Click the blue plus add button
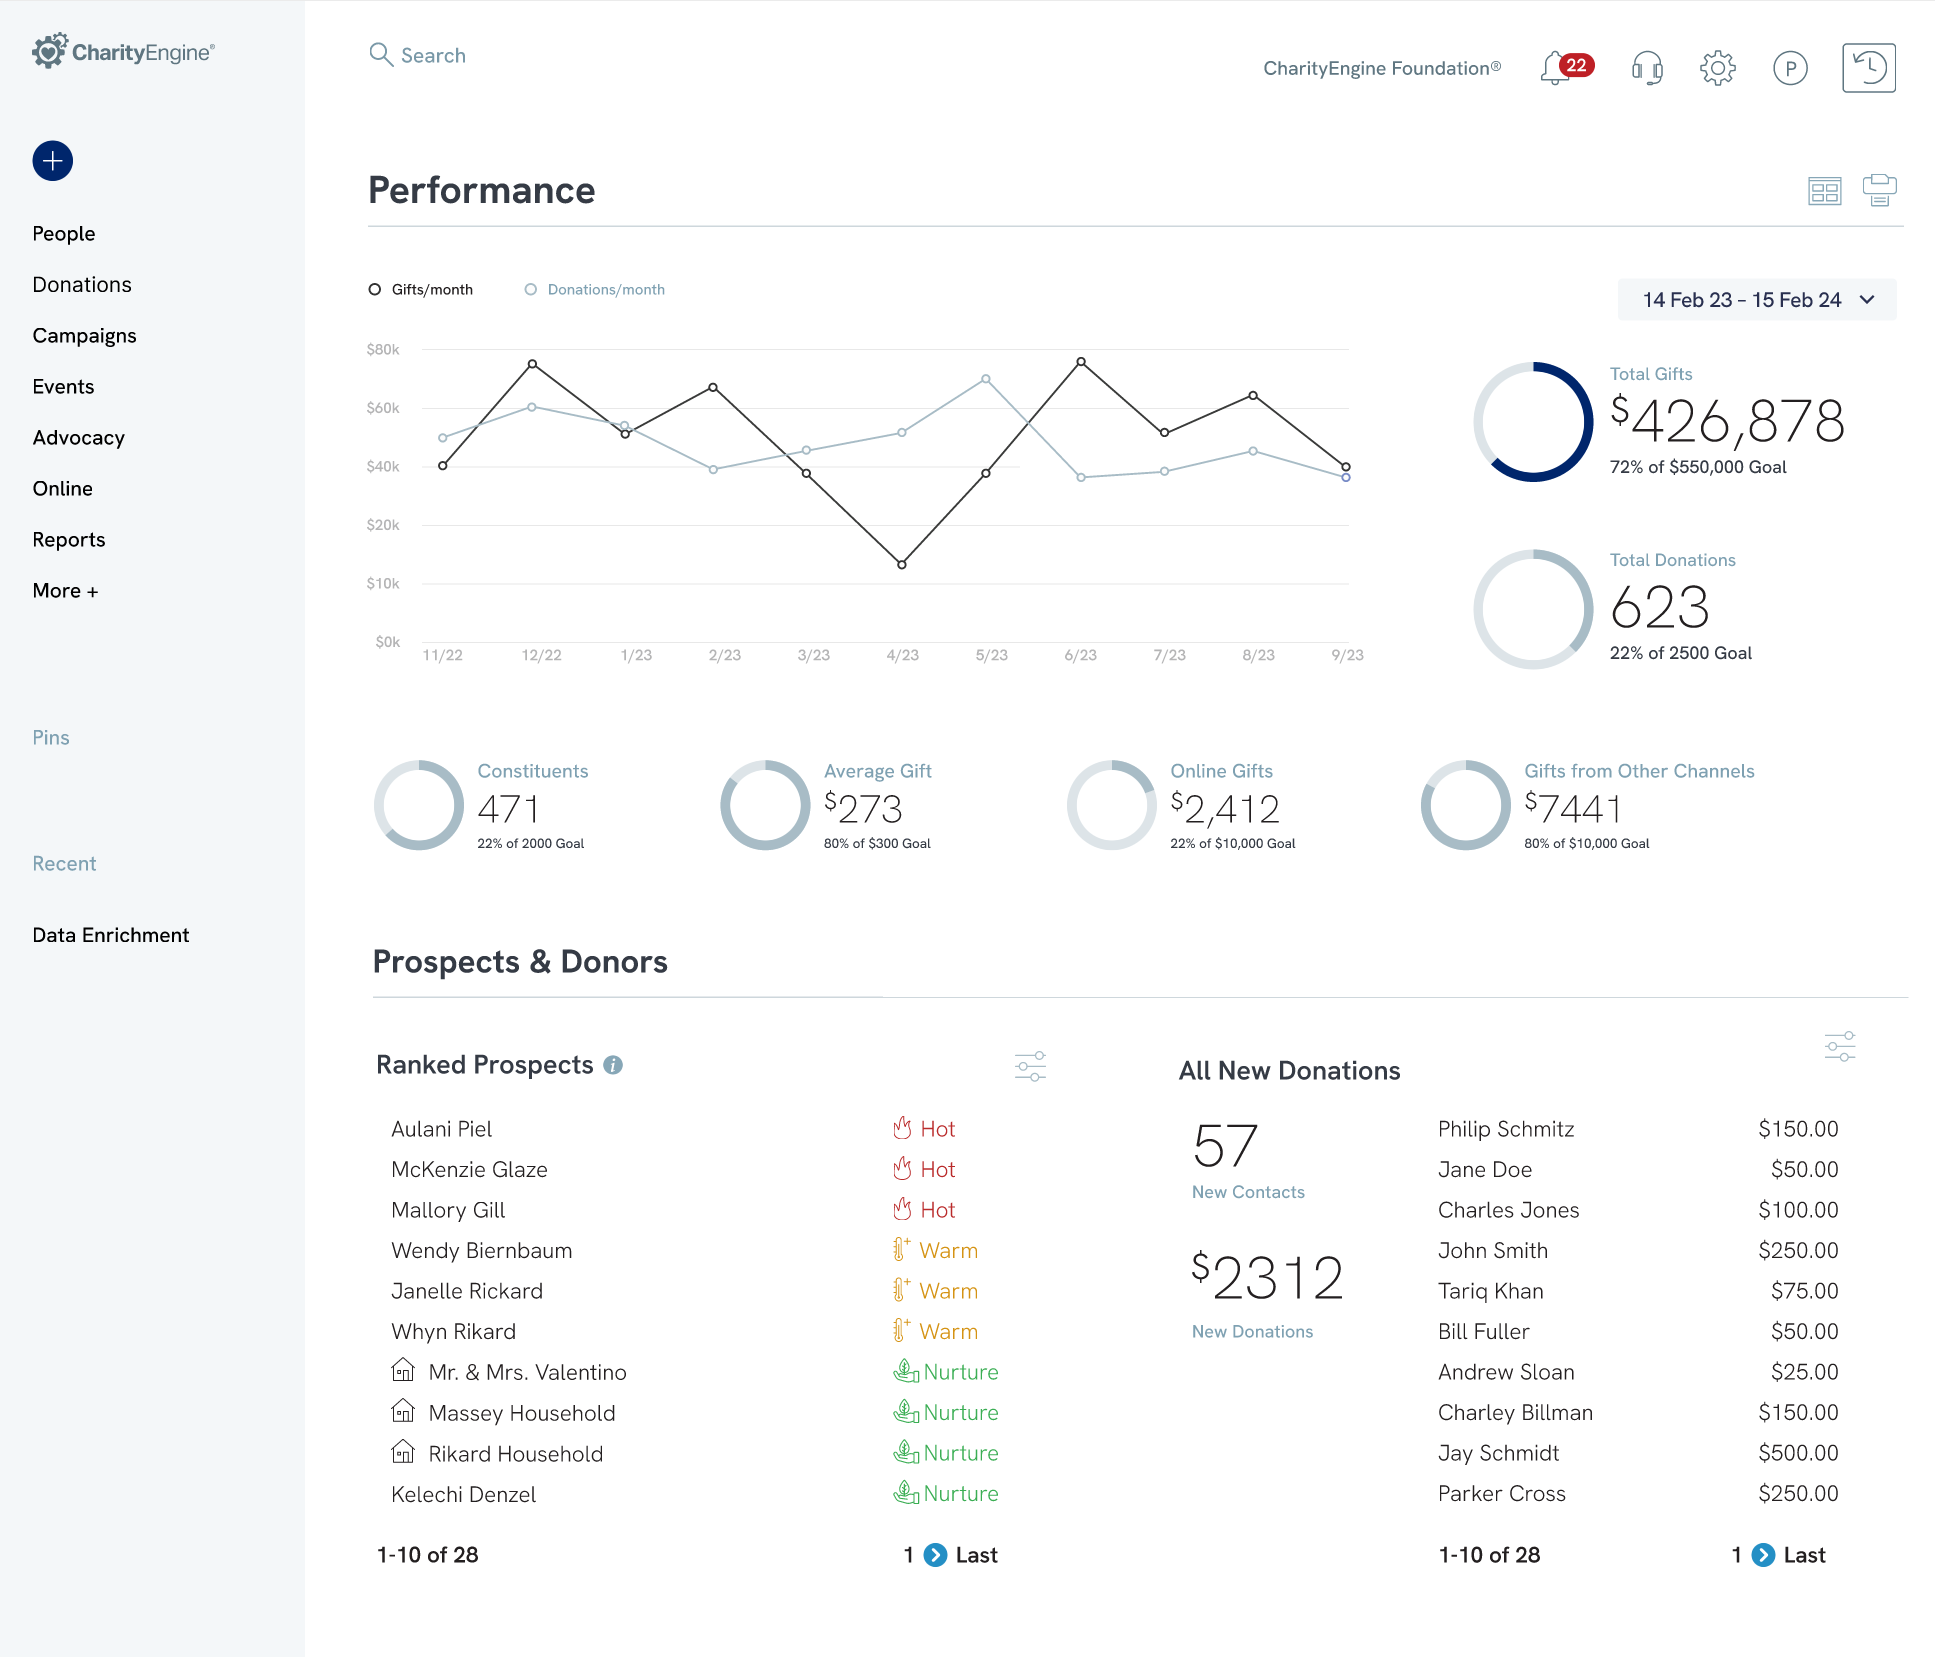Viewport: 1935px width, 1657px height. (52, 161)
